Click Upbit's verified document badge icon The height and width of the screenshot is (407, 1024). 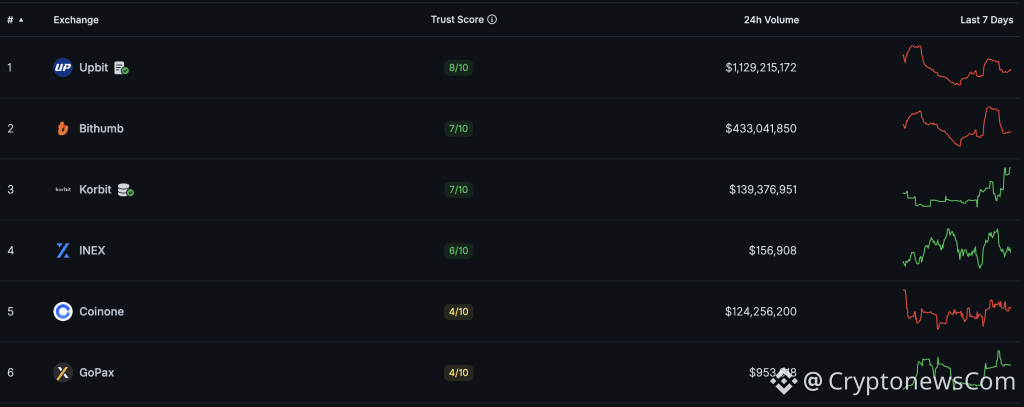121,68
